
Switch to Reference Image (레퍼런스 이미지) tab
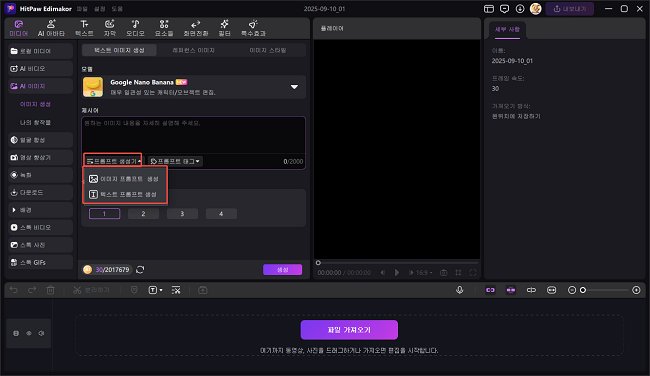tap(194, 50)
